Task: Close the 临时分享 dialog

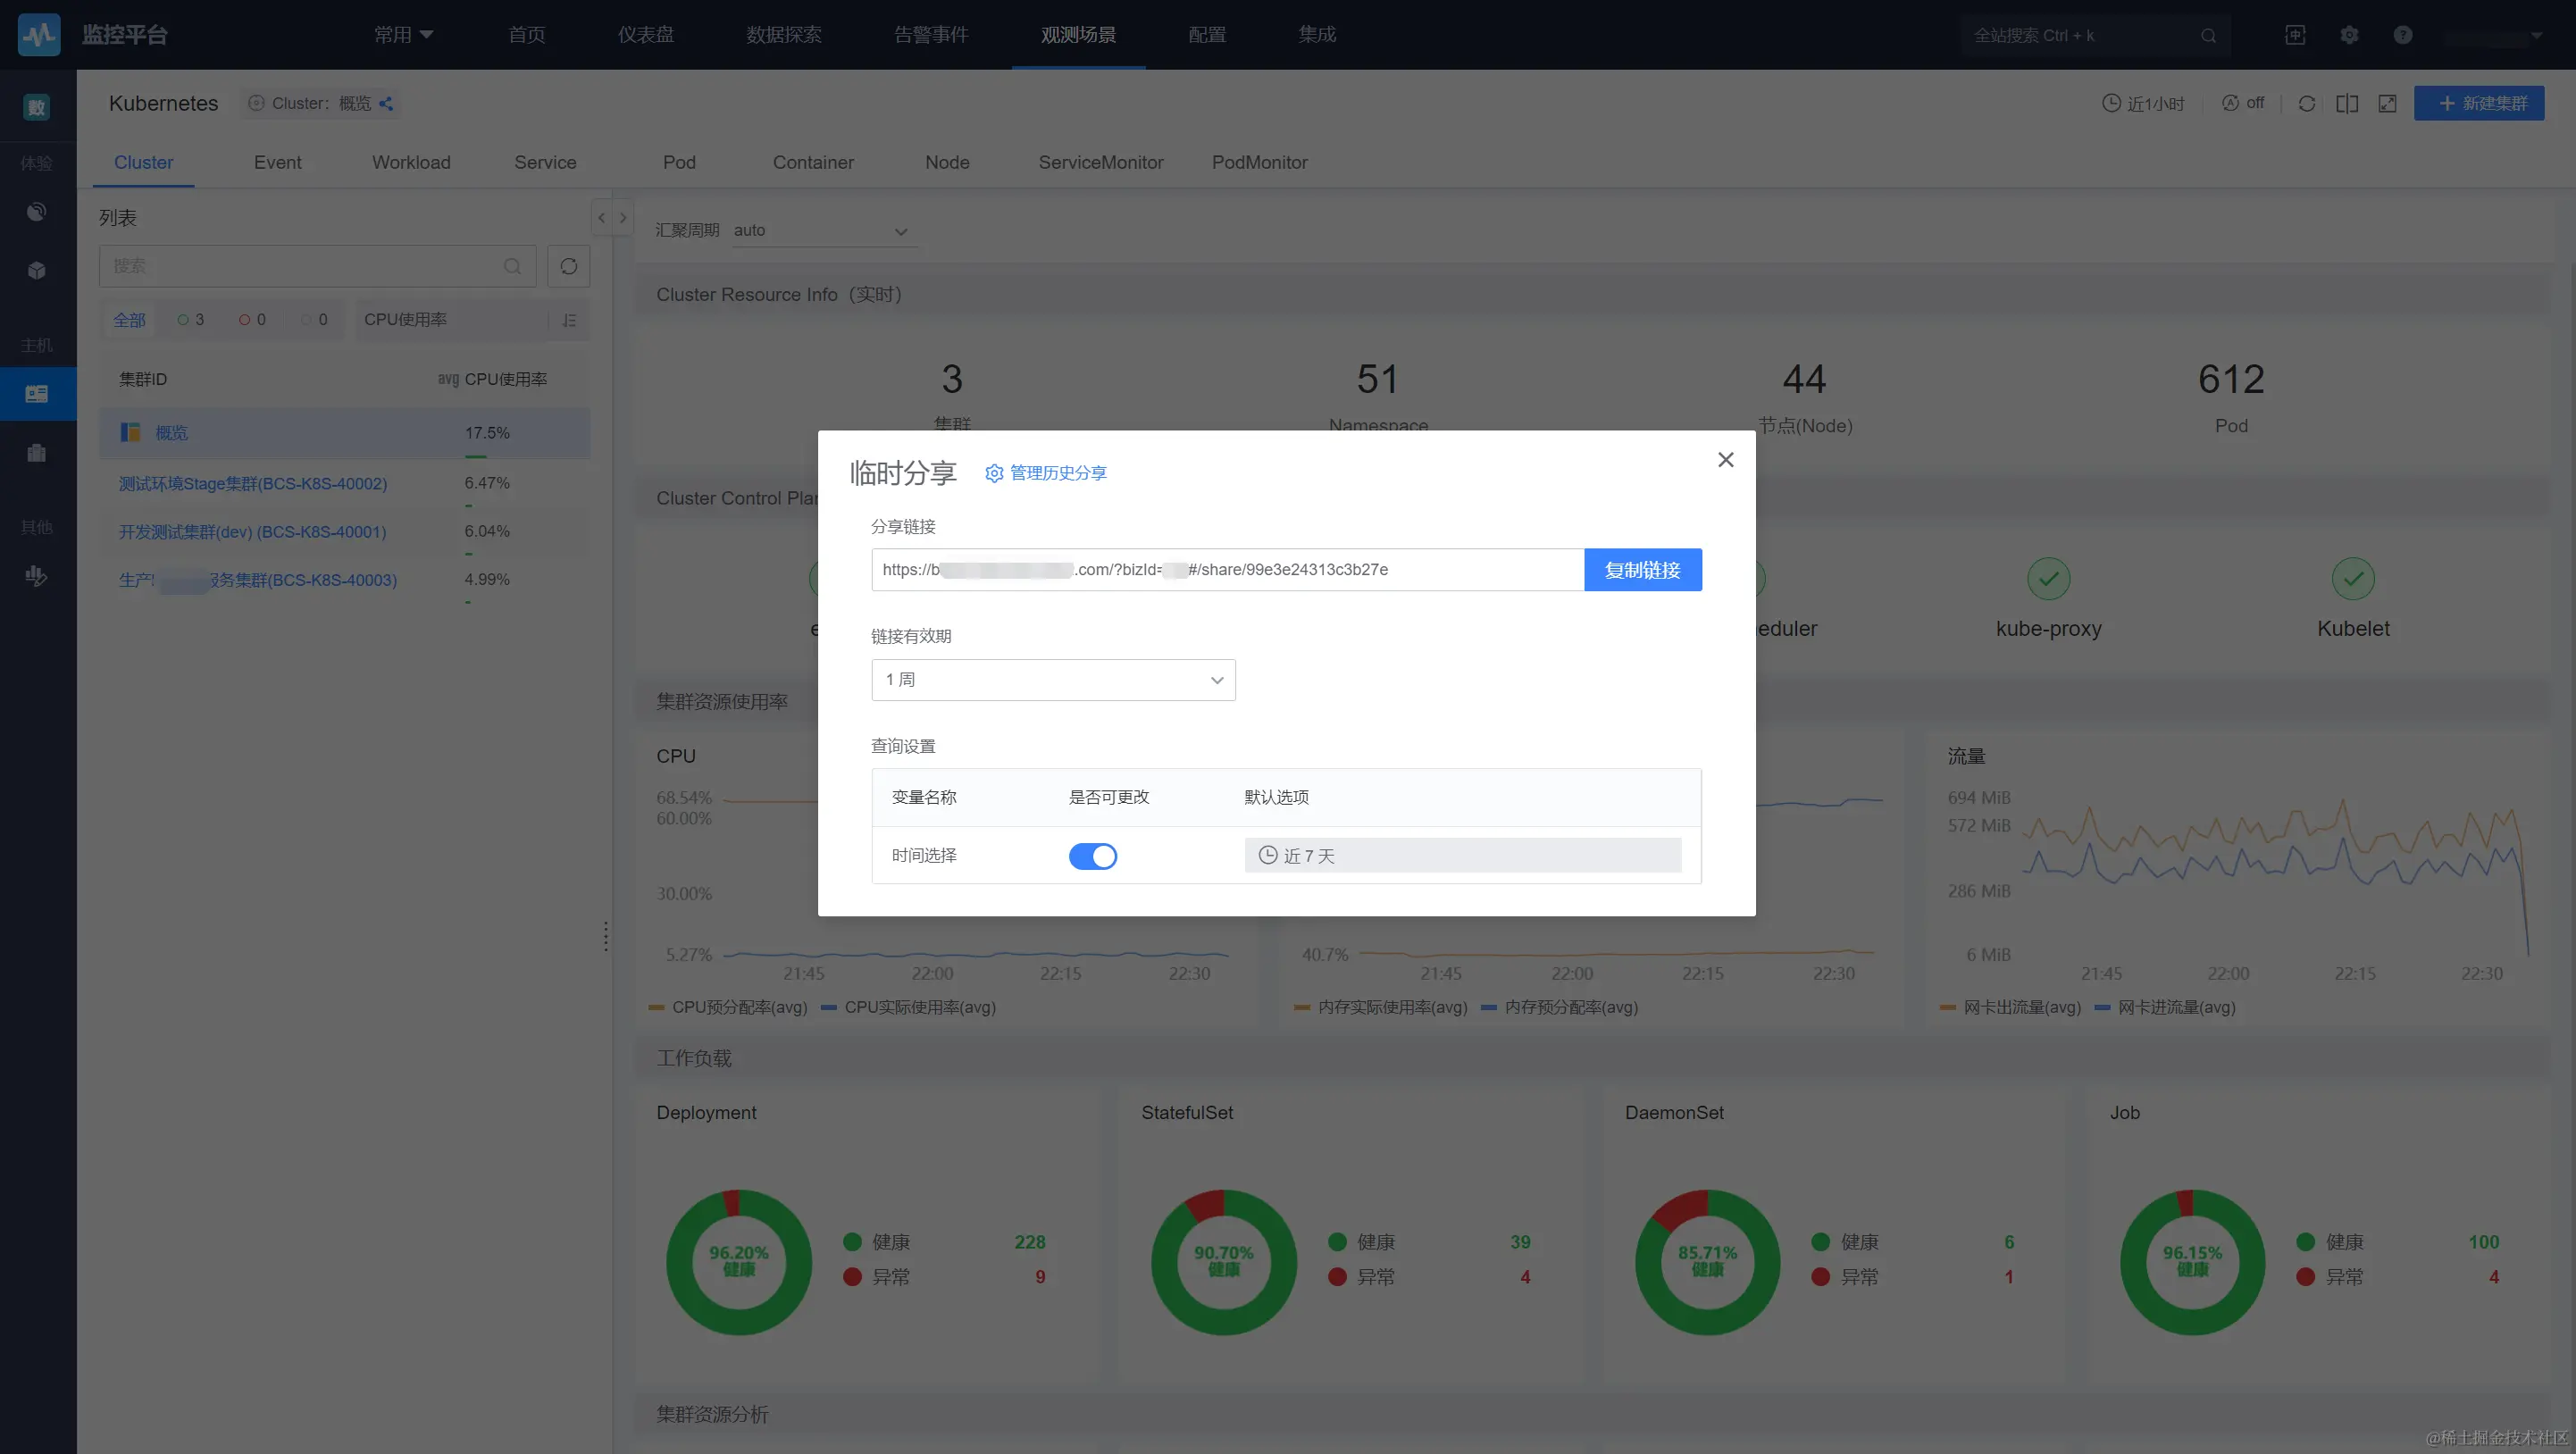Action: 1725,460
